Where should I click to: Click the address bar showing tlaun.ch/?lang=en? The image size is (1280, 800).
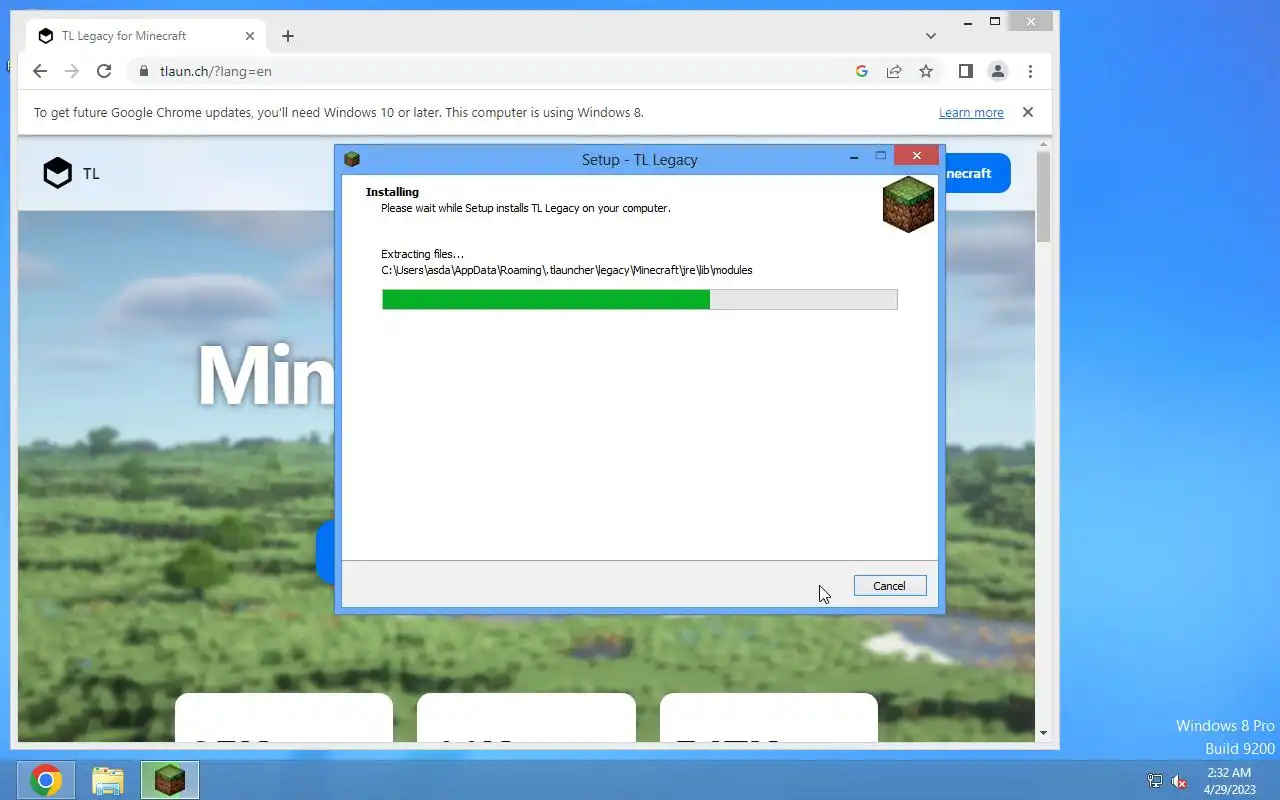(x=490, y=71)
